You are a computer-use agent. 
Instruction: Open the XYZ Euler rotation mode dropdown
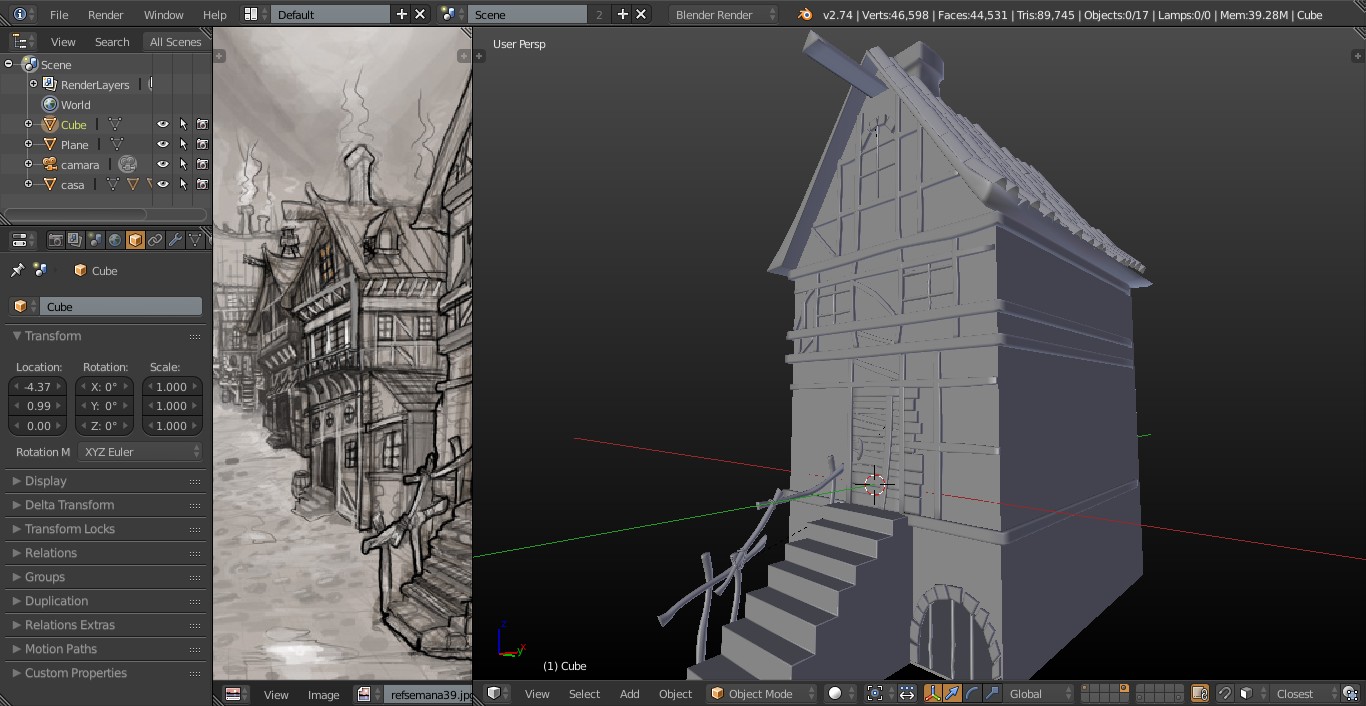click(x=140, y=452)
